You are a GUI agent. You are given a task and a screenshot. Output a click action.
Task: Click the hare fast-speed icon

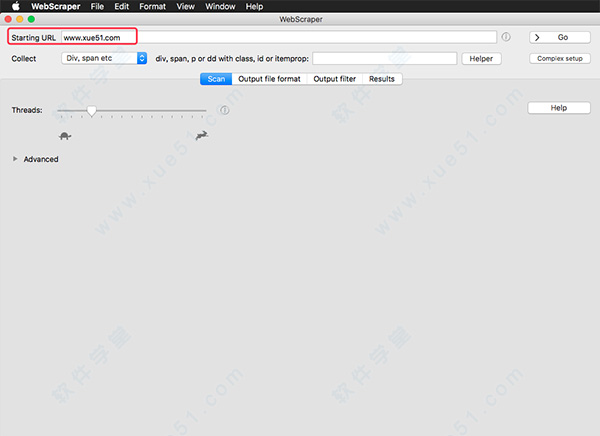(202, 135)
